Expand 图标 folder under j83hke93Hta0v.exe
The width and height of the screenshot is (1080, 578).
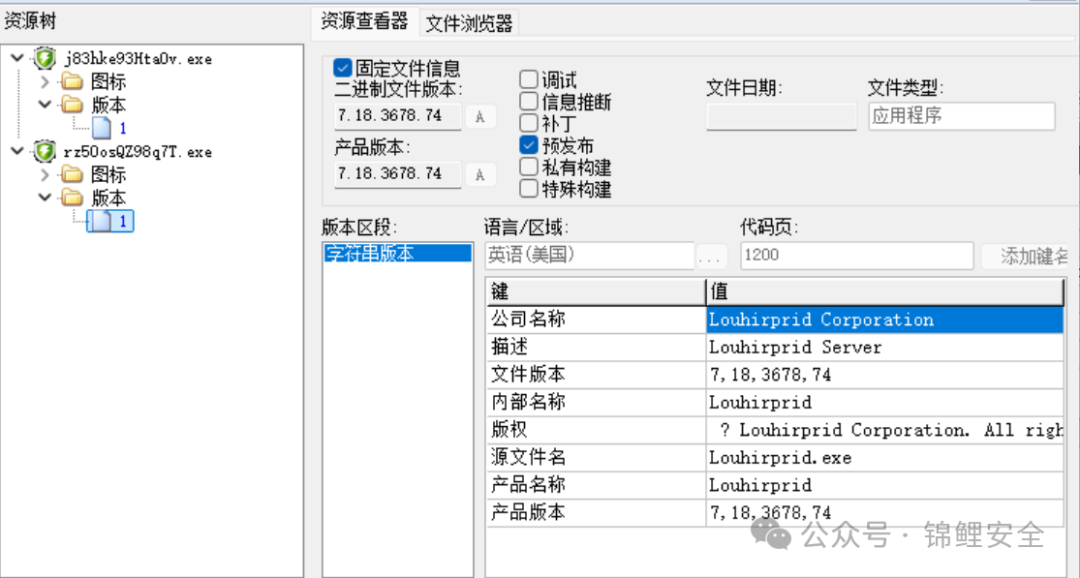45,82
